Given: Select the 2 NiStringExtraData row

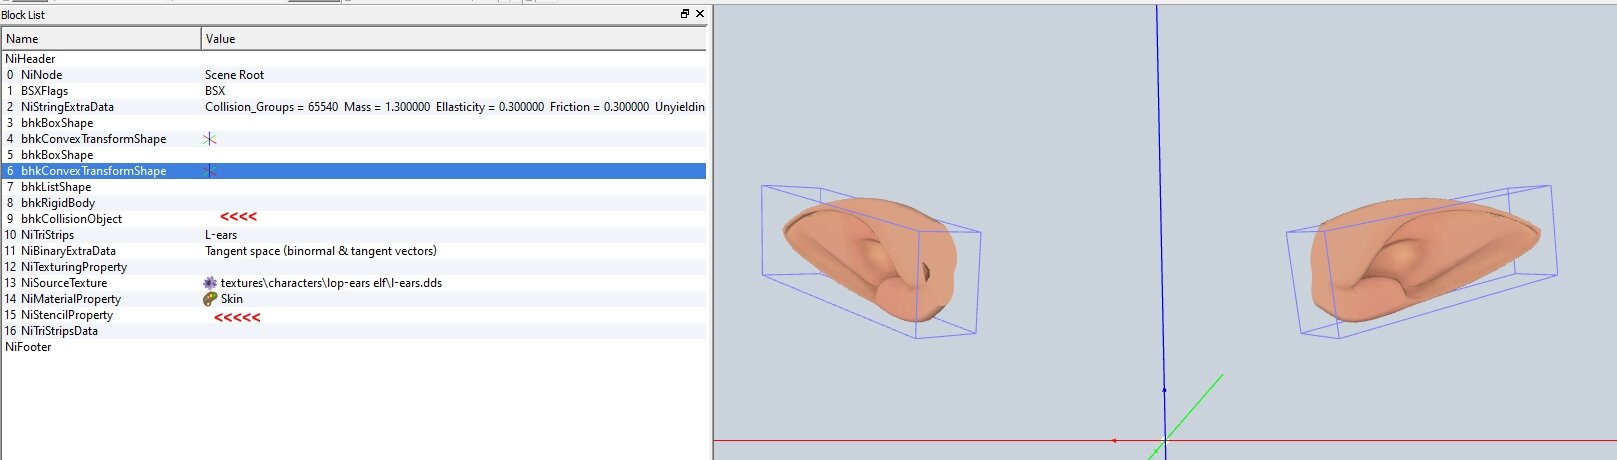Looking at the screenshot, I should pos(354,107).
